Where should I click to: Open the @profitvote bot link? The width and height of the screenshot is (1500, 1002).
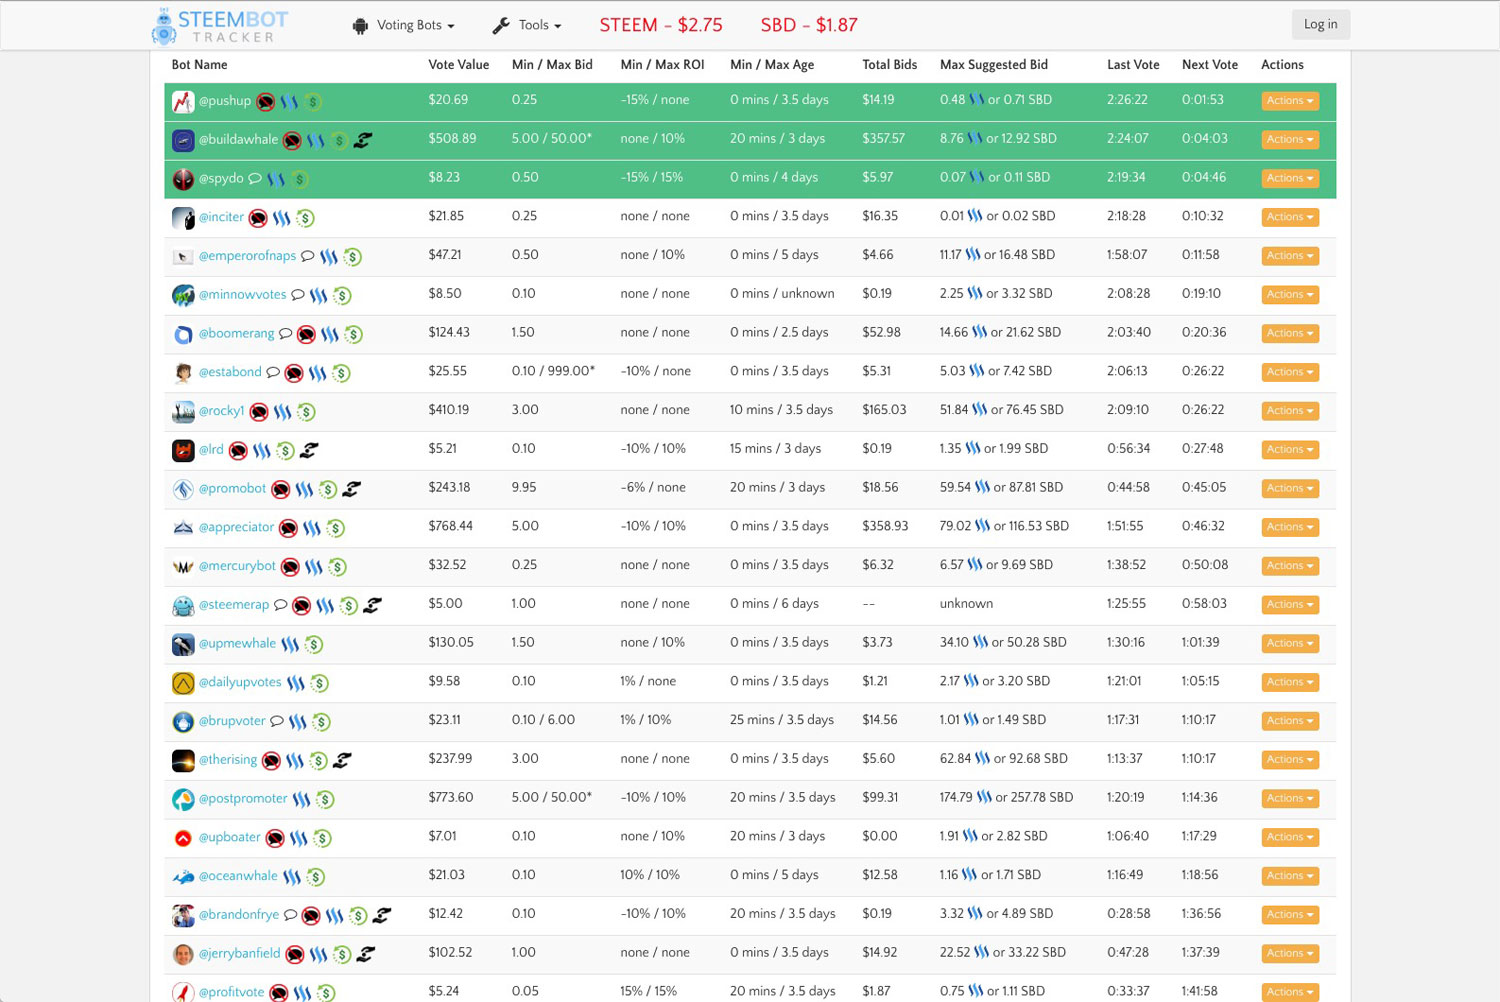(x=231, y=992)
